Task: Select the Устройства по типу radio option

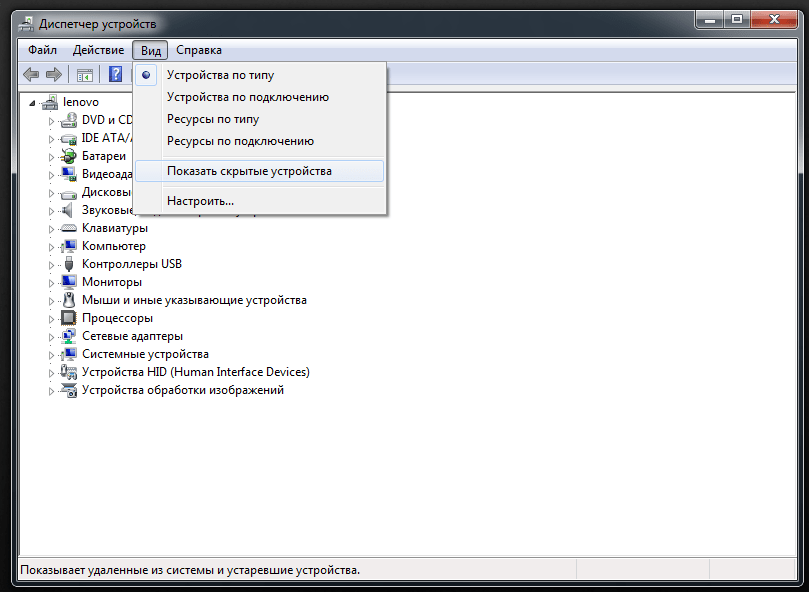Action: coord(220,75)
